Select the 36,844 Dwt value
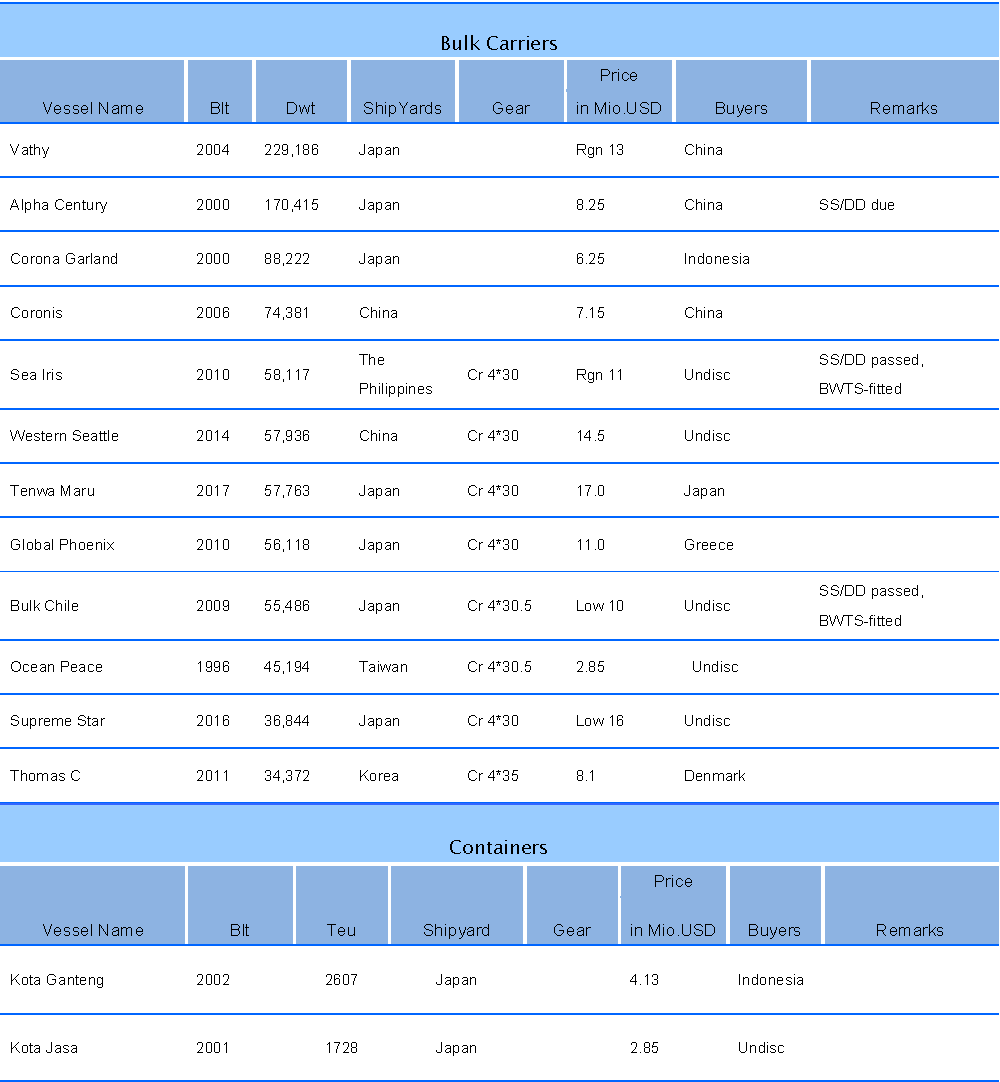Viewport: 1000px width, 1082px height. point(287,721)
